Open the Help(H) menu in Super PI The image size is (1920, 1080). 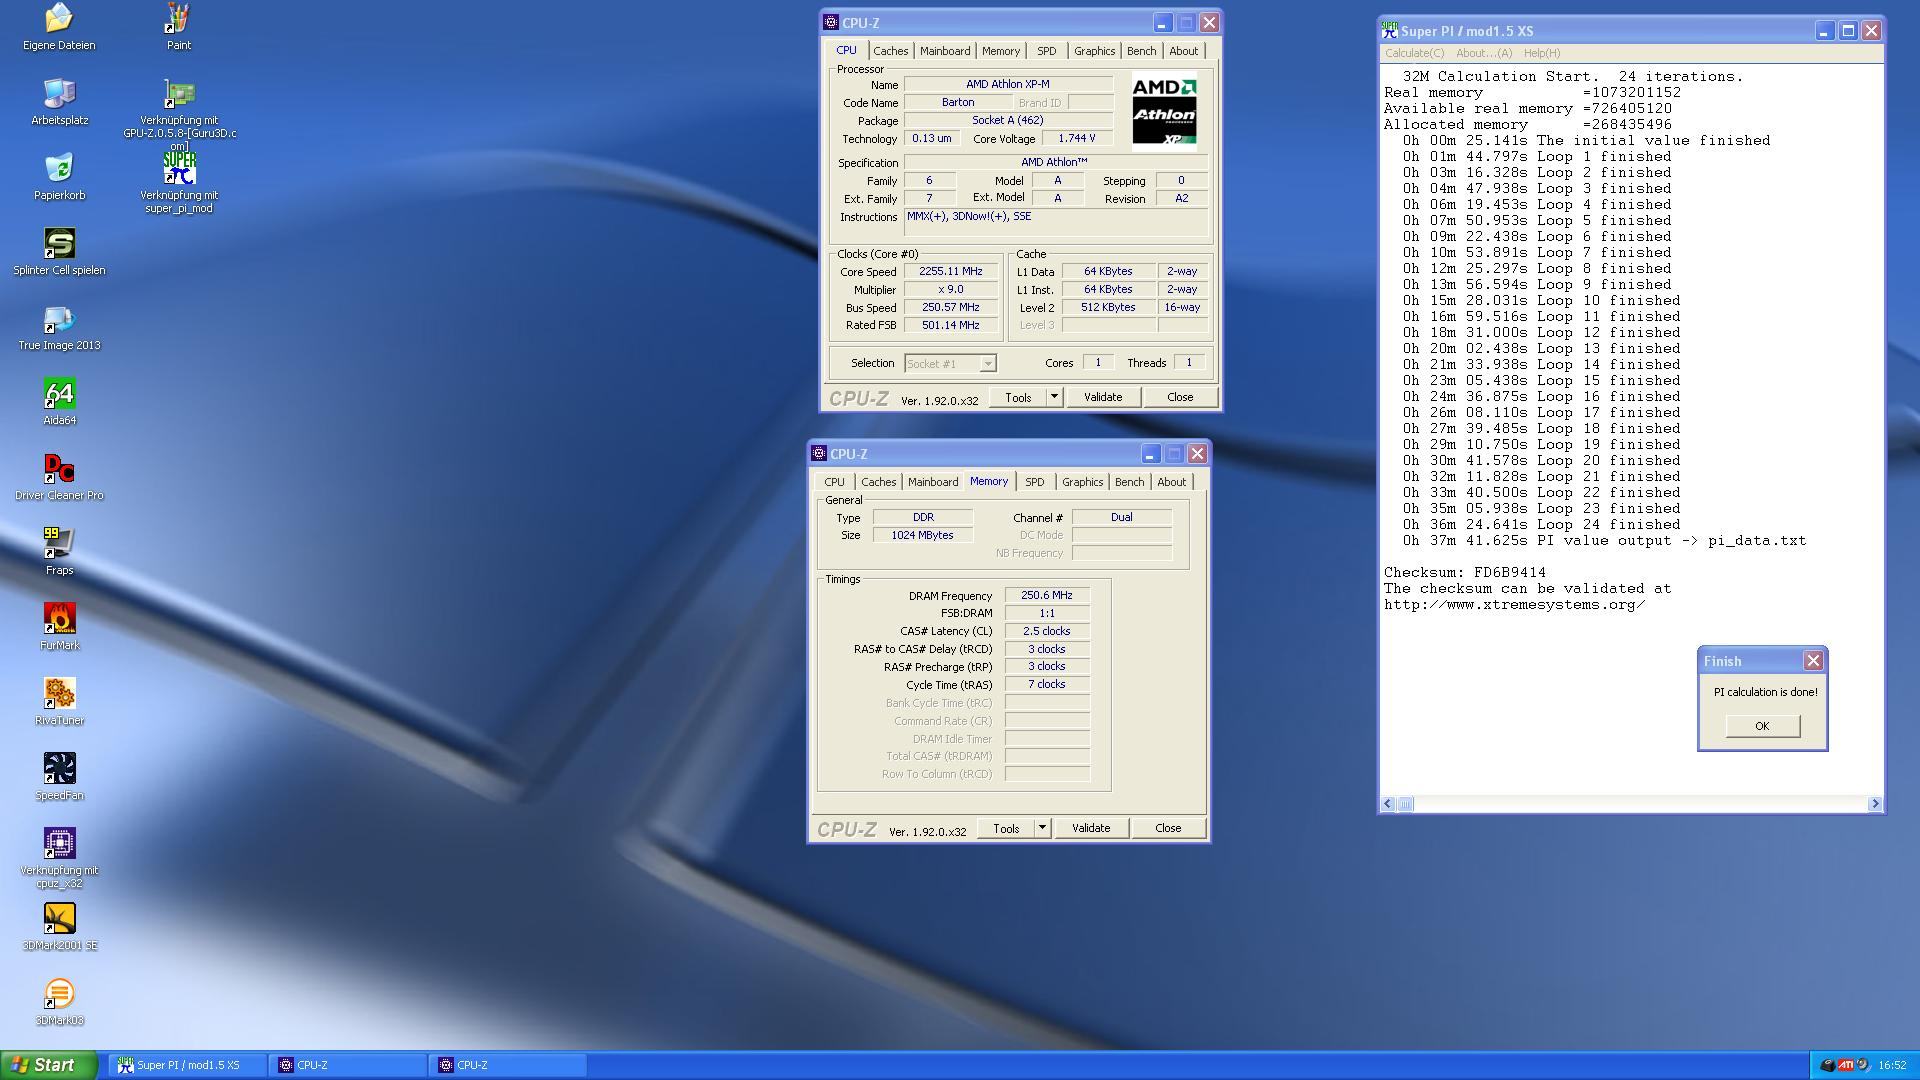tap(1541, 53)
